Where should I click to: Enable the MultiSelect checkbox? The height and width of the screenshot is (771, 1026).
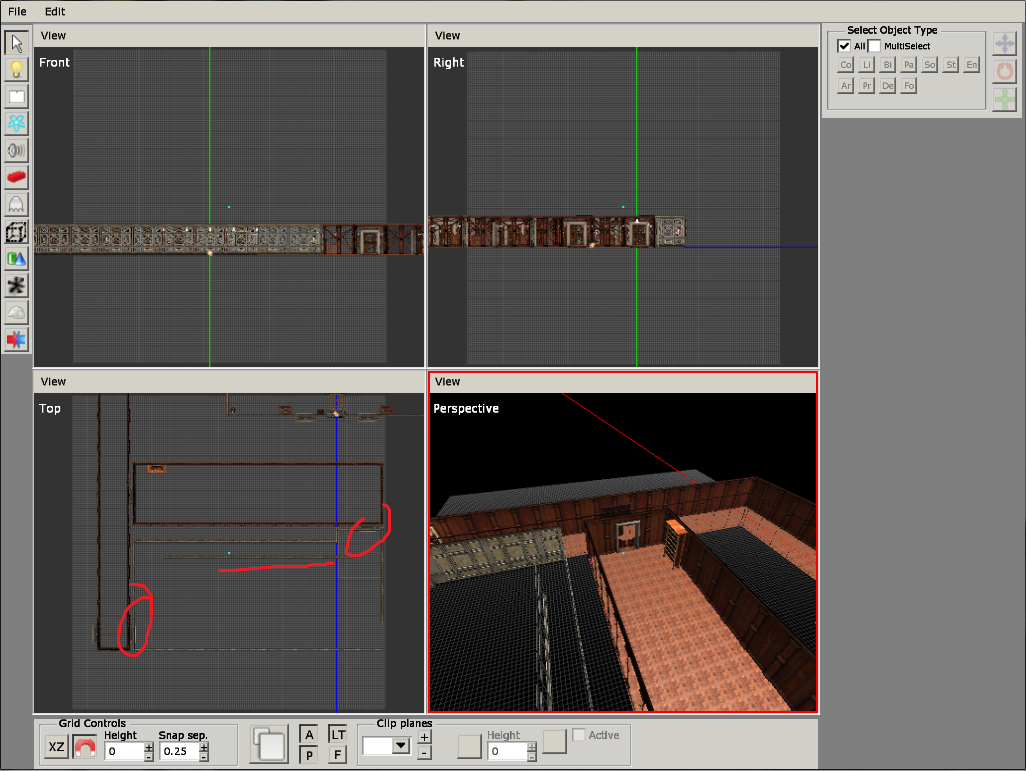coord(875,46)
